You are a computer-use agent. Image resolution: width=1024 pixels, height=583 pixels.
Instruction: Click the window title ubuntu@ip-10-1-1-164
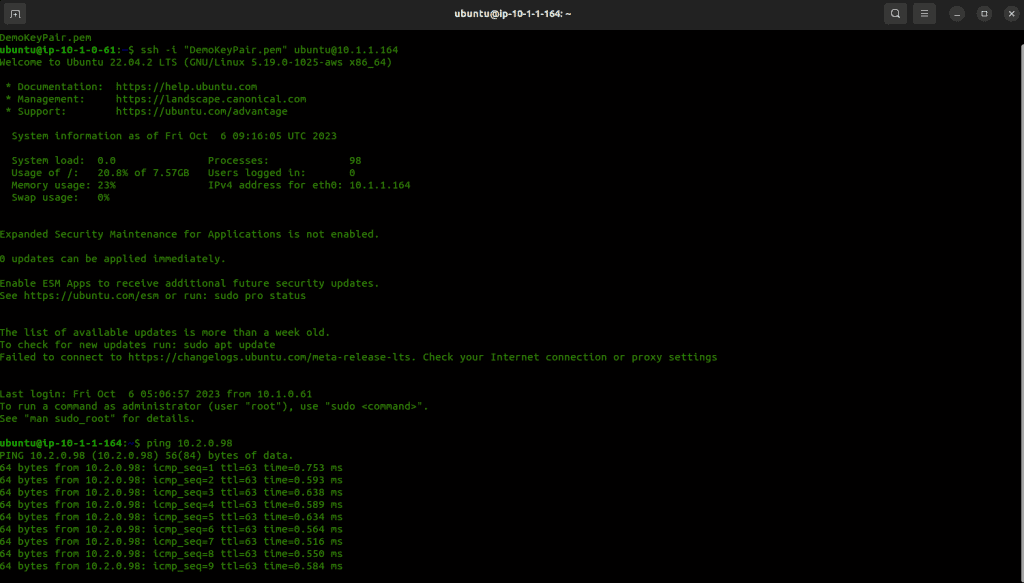511,13
